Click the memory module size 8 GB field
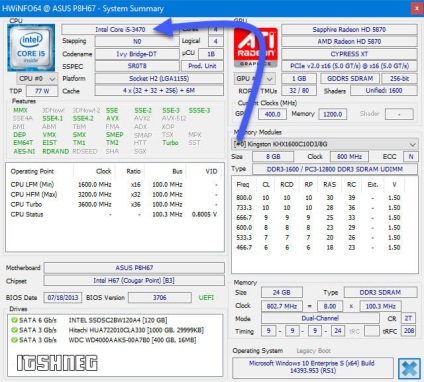 pos(273,157)
